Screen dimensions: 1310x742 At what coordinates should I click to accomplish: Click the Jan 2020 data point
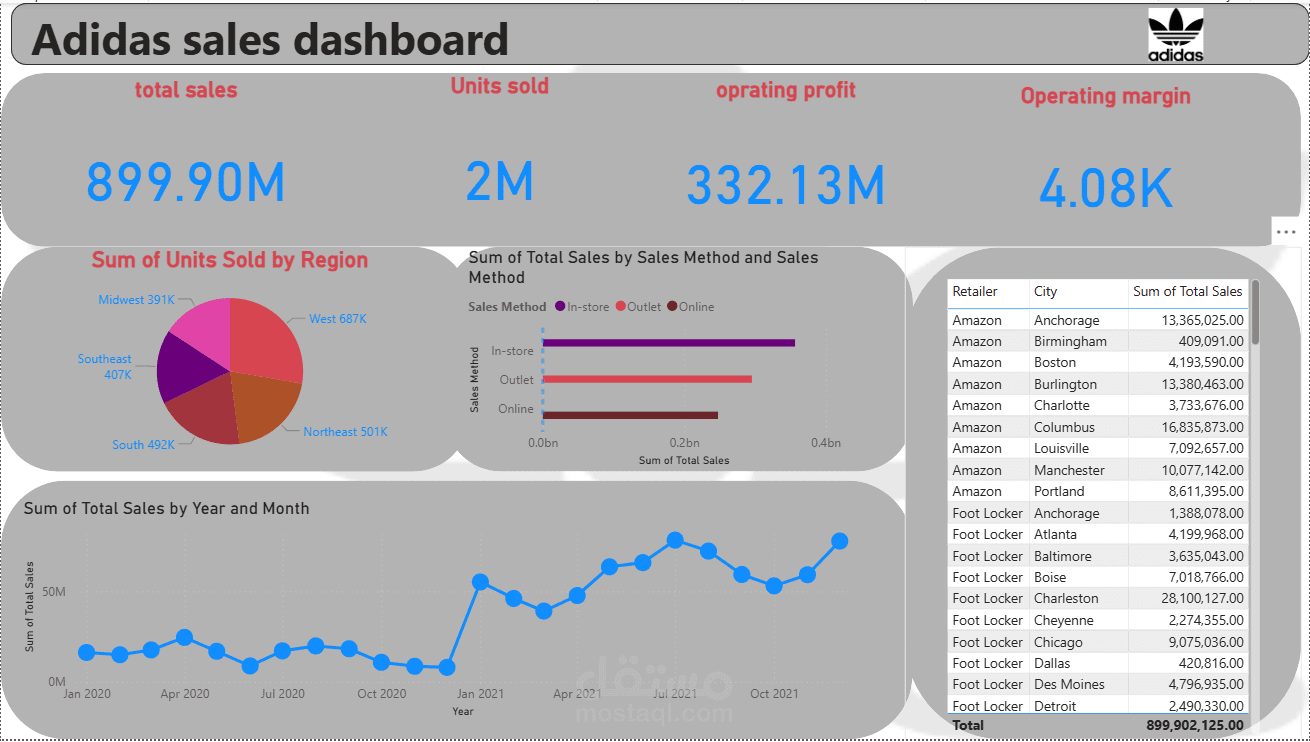point(87,652)
